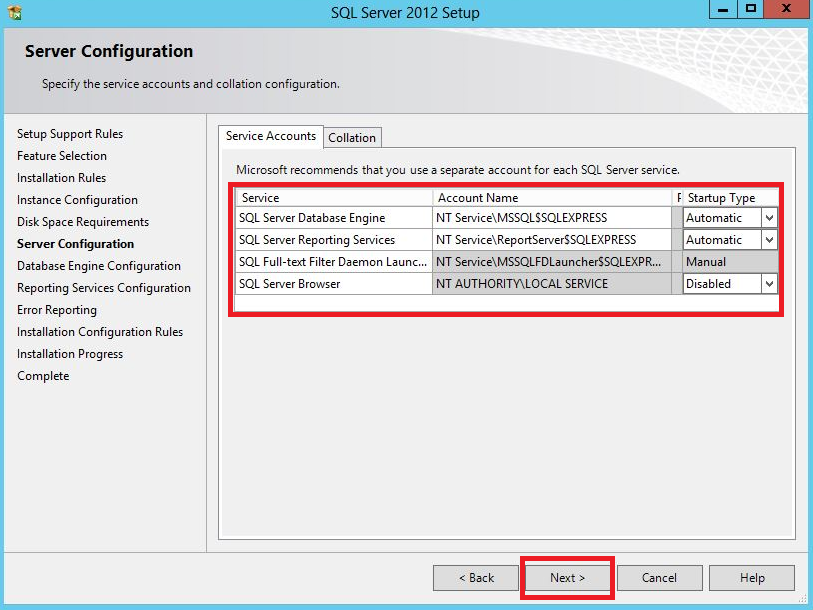Go to Installation Progress step
The height and width of the screenshot is (610, 813).
point(70,354)
